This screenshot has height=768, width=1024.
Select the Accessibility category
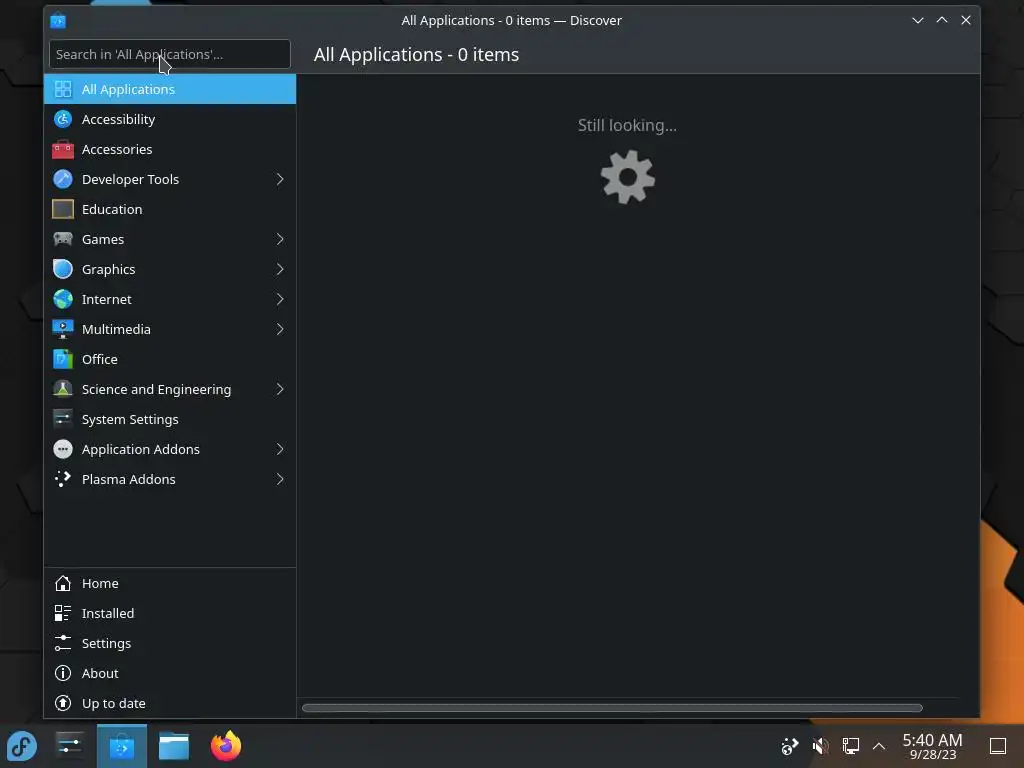[x=170, y=119]
